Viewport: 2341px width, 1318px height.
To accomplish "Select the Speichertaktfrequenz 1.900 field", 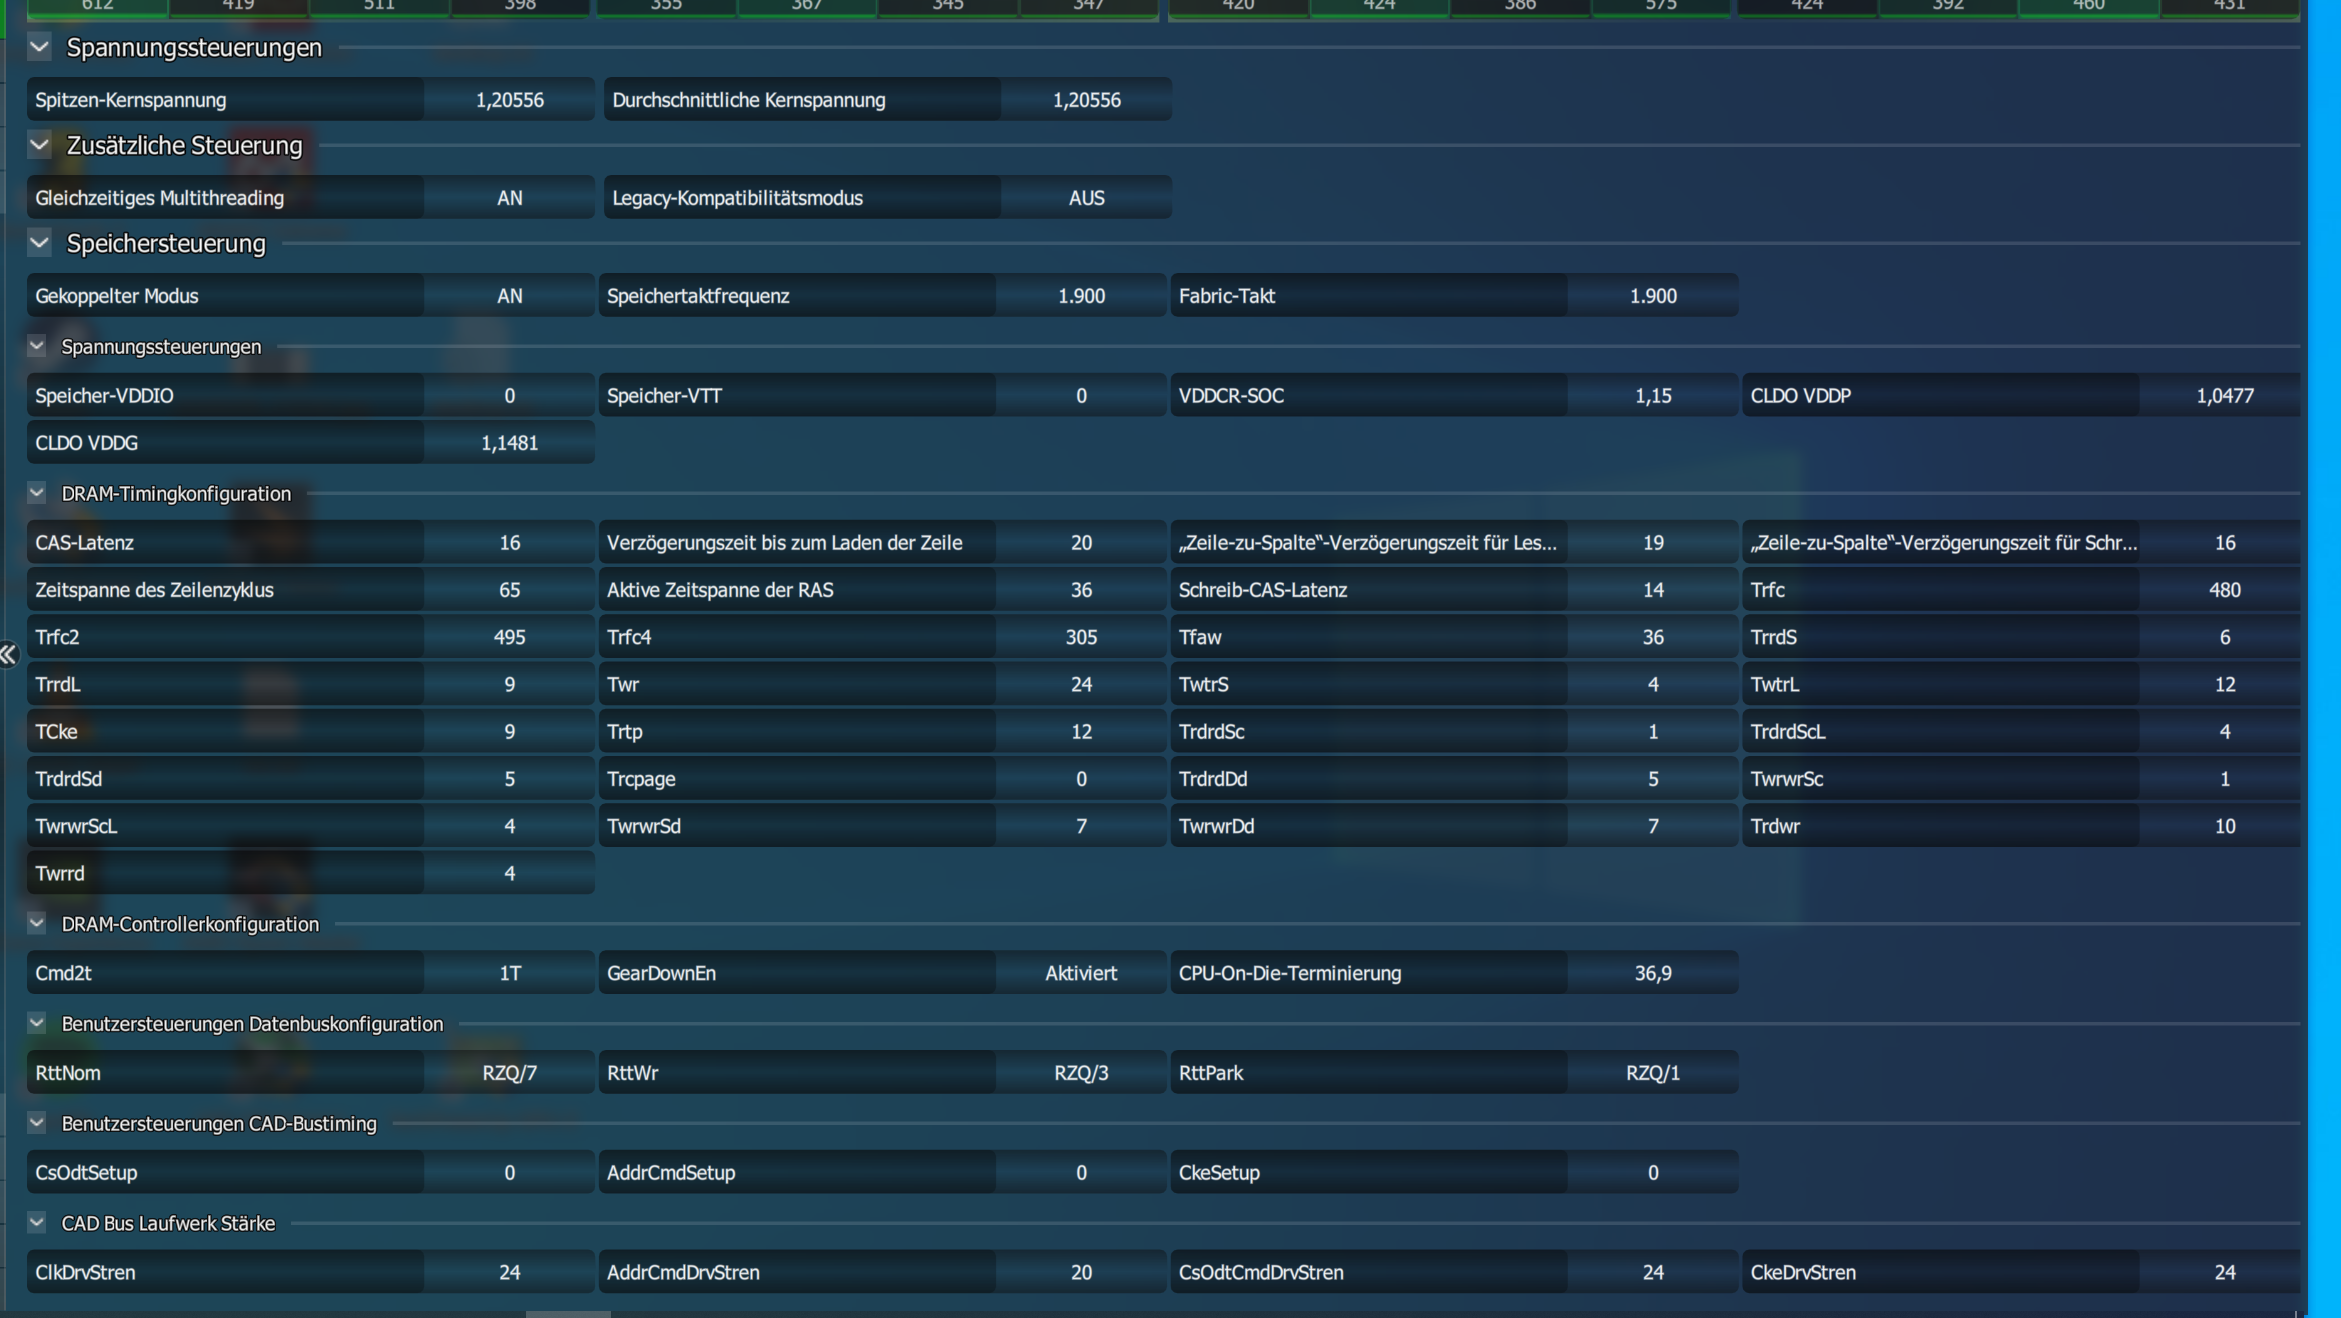I will coord(1081,296).
